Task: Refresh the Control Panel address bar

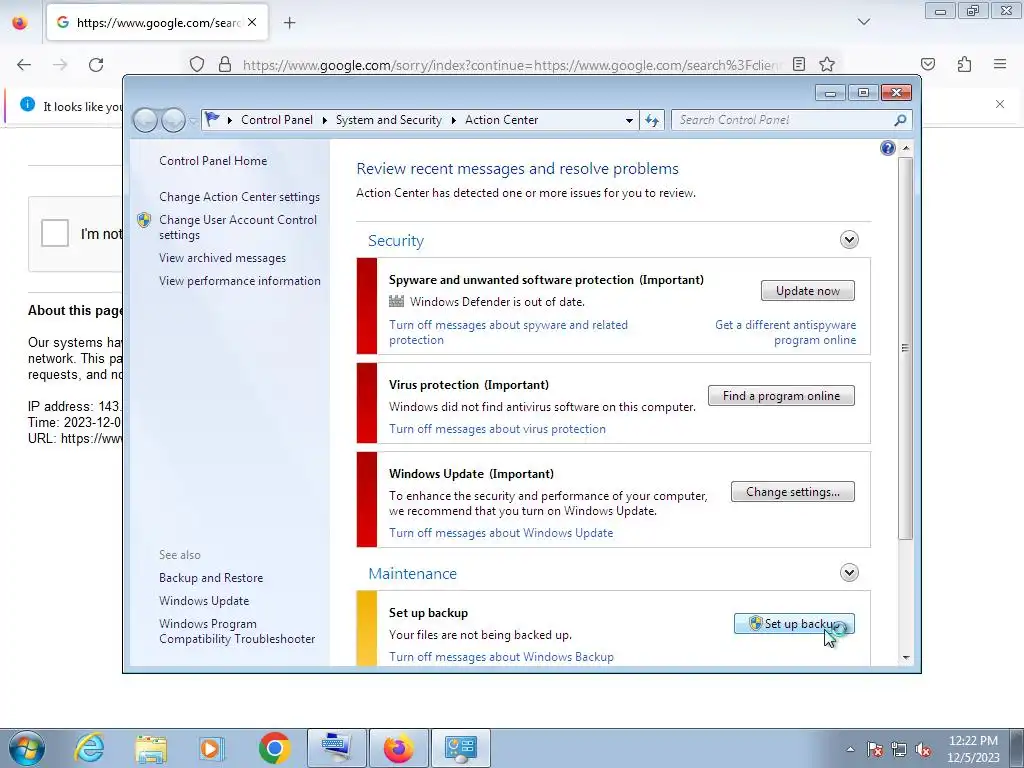Action: pyautogui.click(x=652, y=120)
